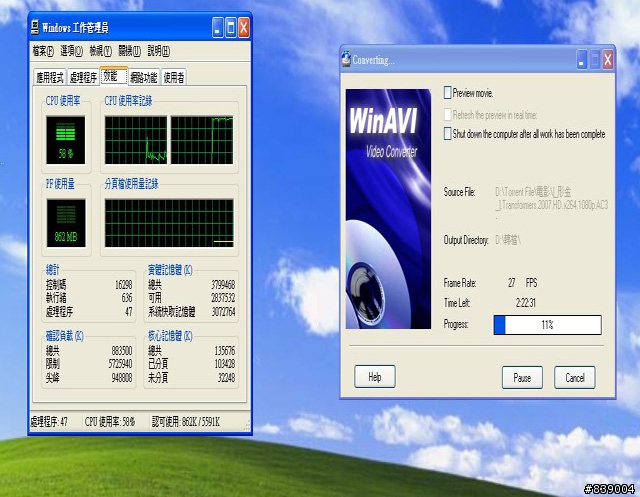The height and width of the screenshot is (497, 640).
Task: Click the Help button in WinAVI
Action: (x=375, y=377)
